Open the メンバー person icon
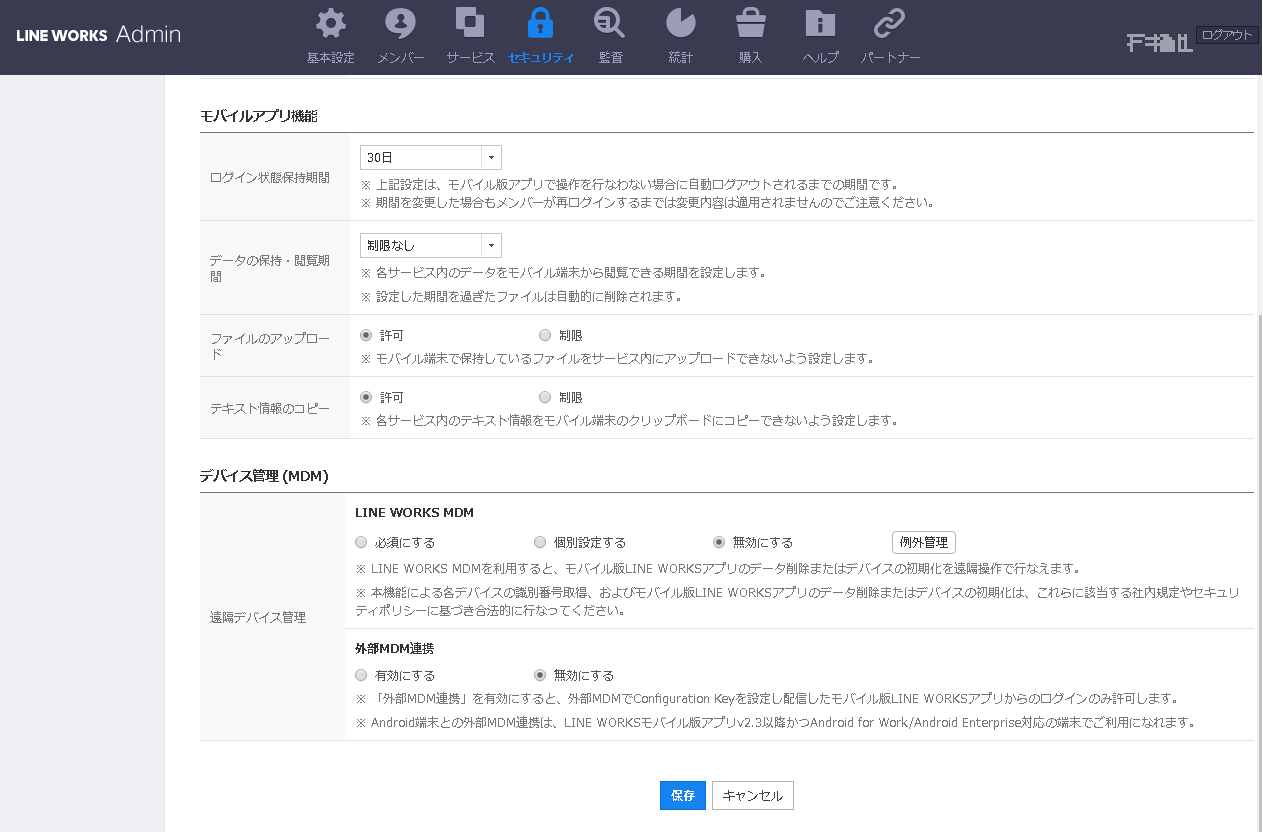 pyautogui.click(x=400, y=24)
